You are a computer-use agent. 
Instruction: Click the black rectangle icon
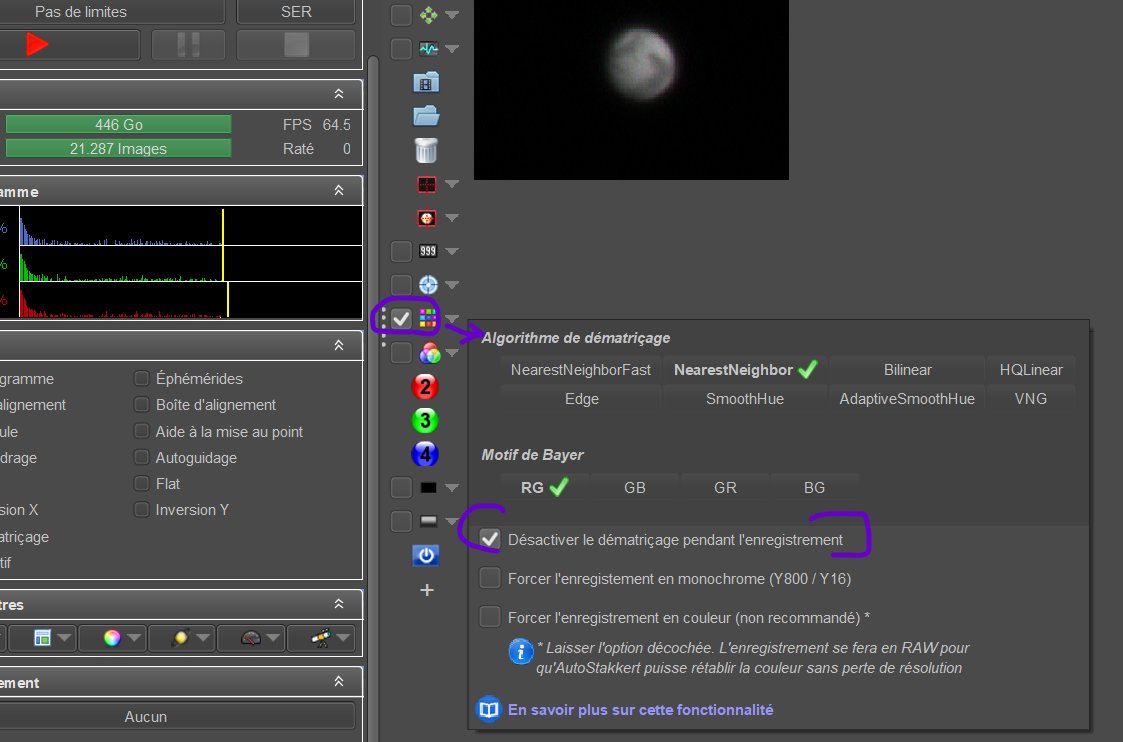pyautogui.click(x=428, y=488)
